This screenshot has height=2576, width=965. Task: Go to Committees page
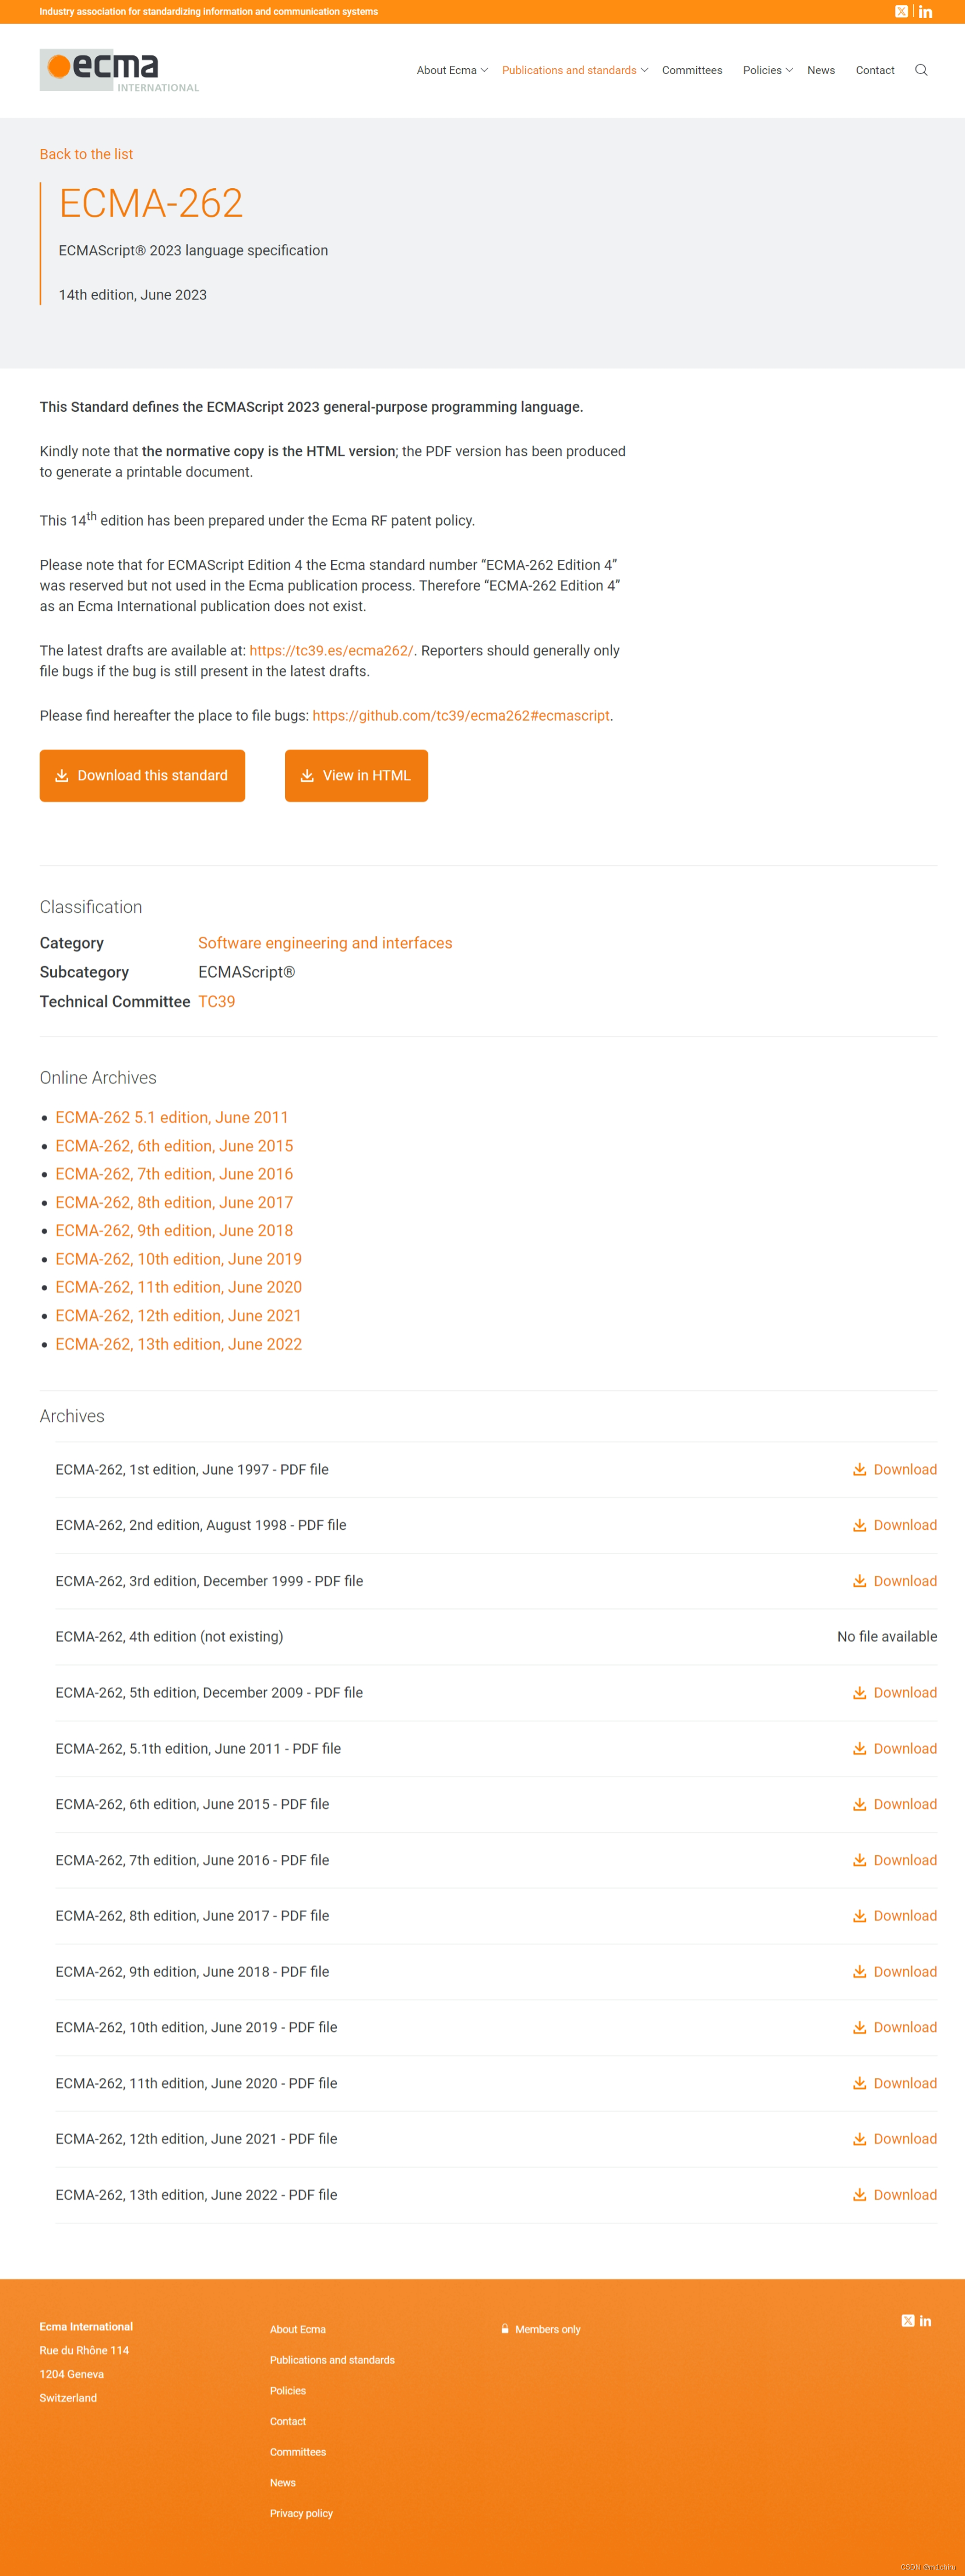(691, 70)
